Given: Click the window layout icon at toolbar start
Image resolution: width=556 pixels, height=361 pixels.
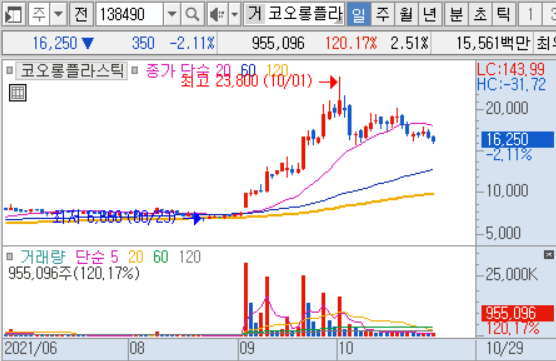Looking at the screenshot, I should tap(13, 14).
